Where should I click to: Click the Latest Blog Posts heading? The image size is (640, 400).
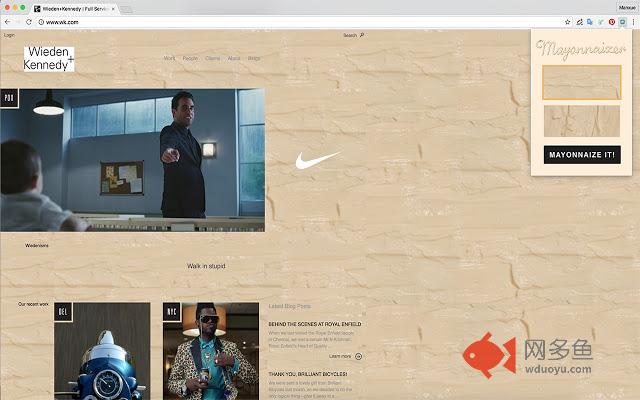coord(290,306)
